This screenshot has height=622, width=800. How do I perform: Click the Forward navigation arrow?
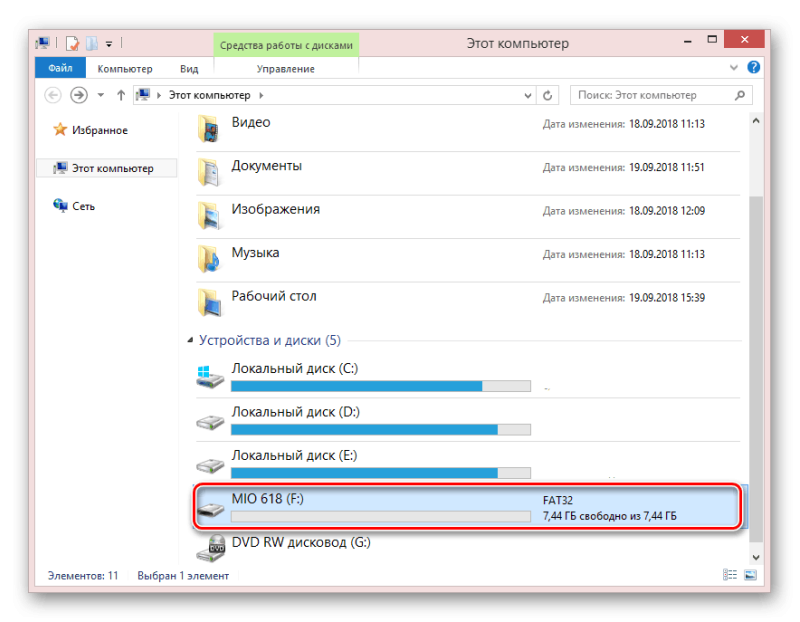79,95
